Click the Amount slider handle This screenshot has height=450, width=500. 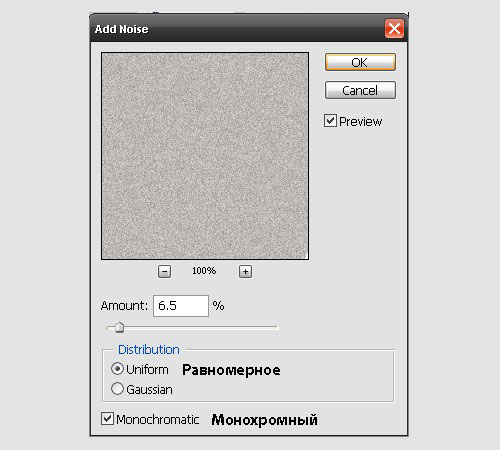pos(119,327)
